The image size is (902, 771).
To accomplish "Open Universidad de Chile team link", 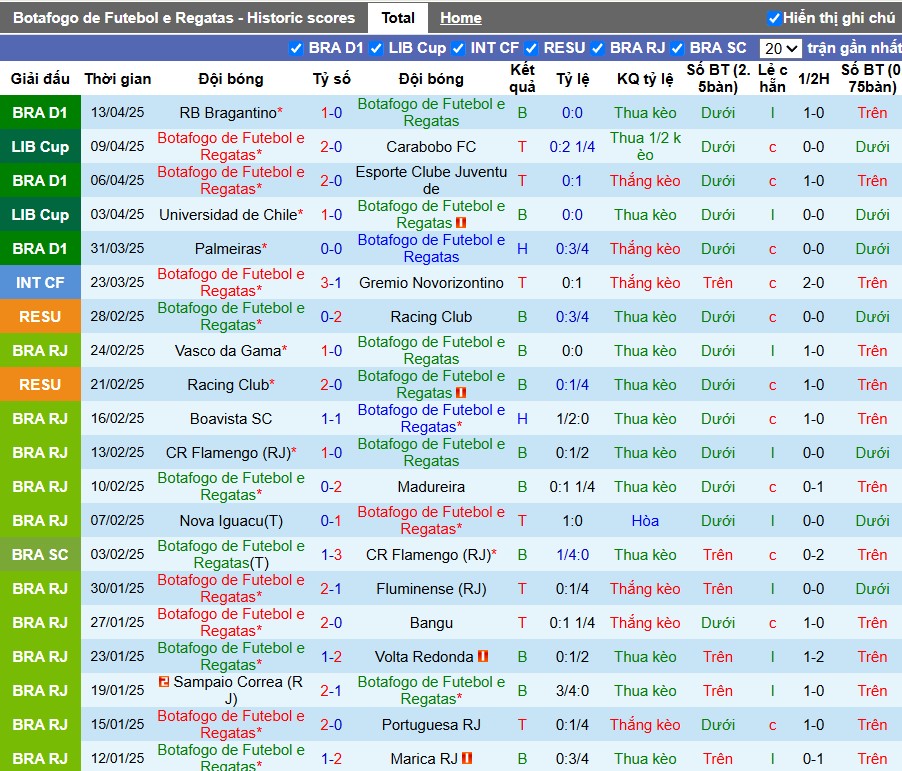I will tap(228, 215).
